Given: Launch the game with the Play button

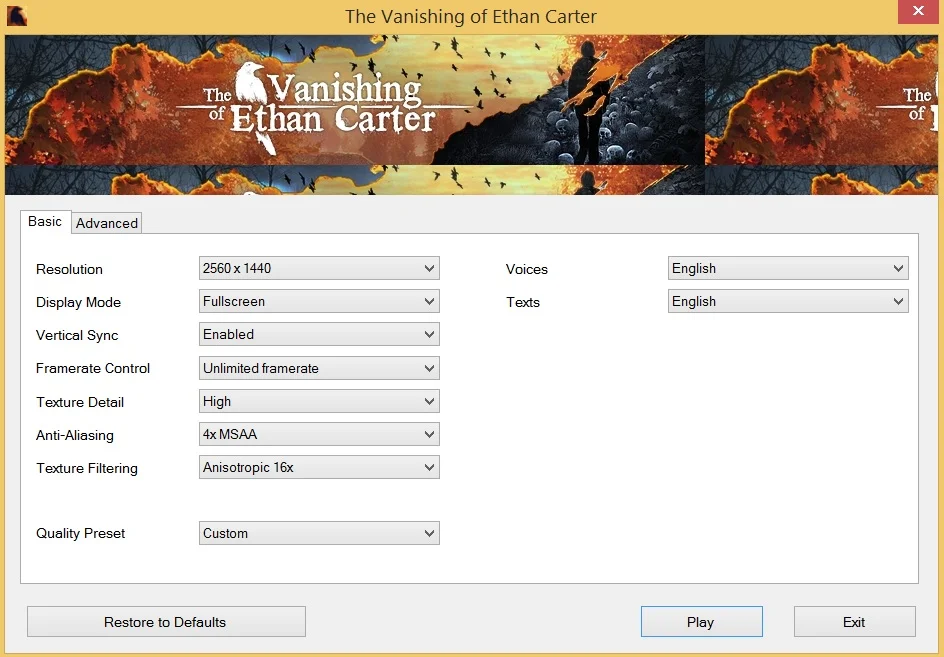Looking at the screenshot, I should coord(701,621).
